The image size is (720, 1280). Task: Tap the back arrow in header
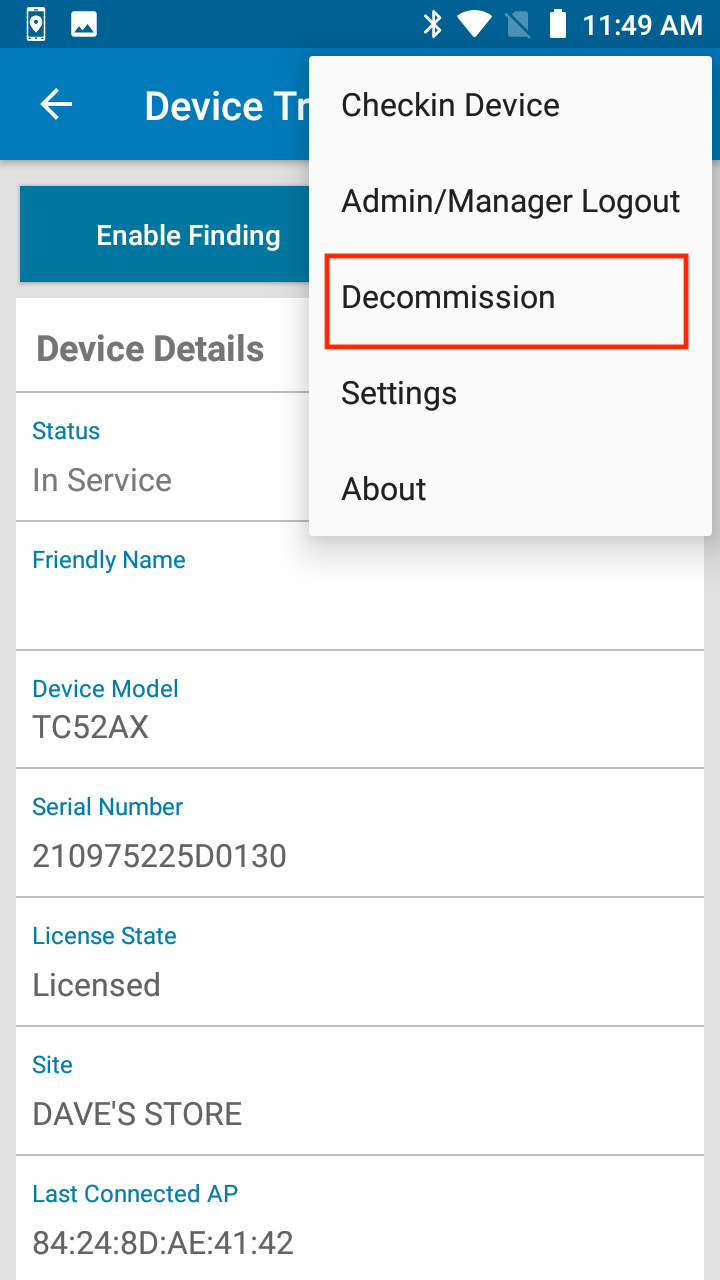pyautogui.click(x=56, y=105)
